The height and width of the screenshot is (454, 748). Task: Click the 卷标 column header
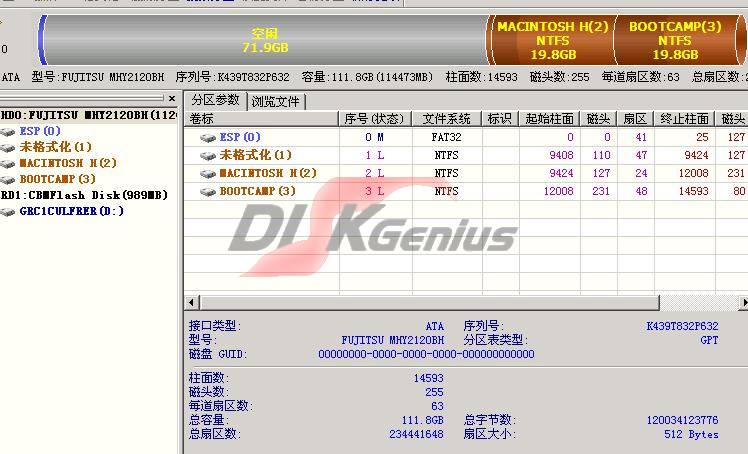(x=261, y=119)
